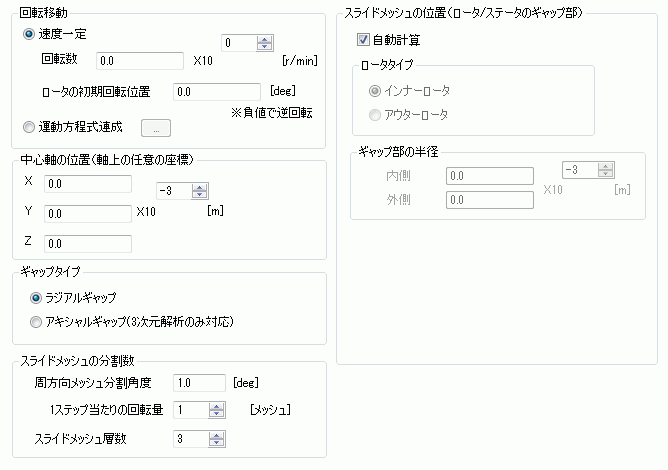The width and height of the screenshot is (668, 470).
Task: Toggle the 自動計算 checkbox
Action: click(x=362, y=41)
